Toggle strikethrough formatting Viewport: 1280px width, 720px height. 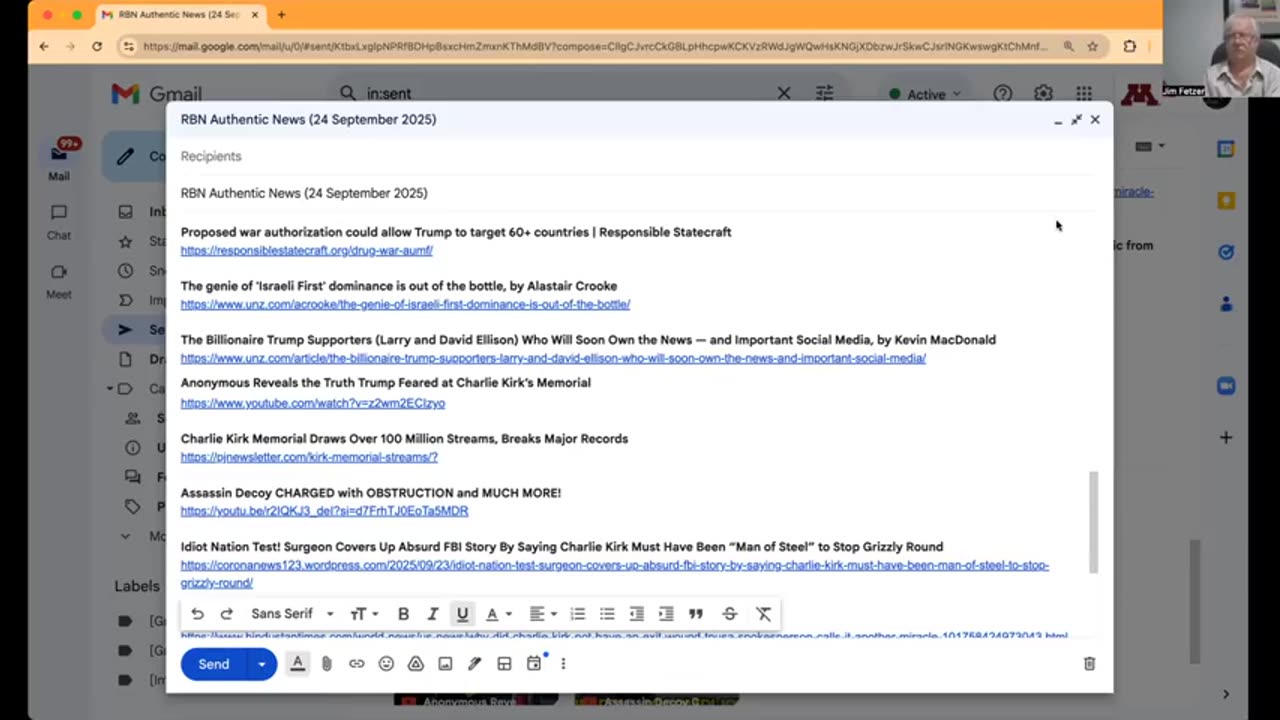pos(729,614)
